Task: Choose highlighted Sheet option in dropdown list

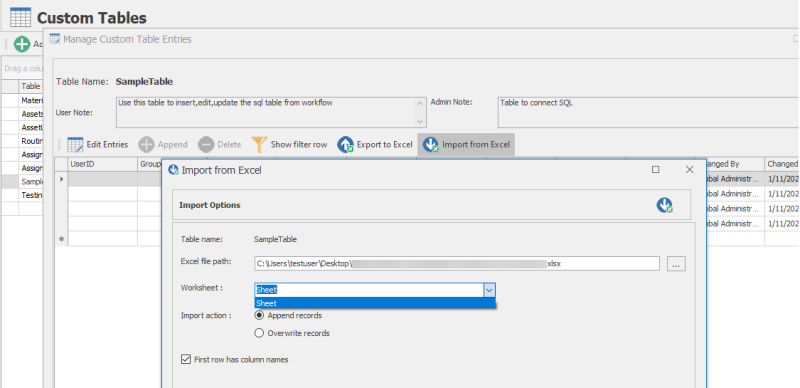Action: 375,303
